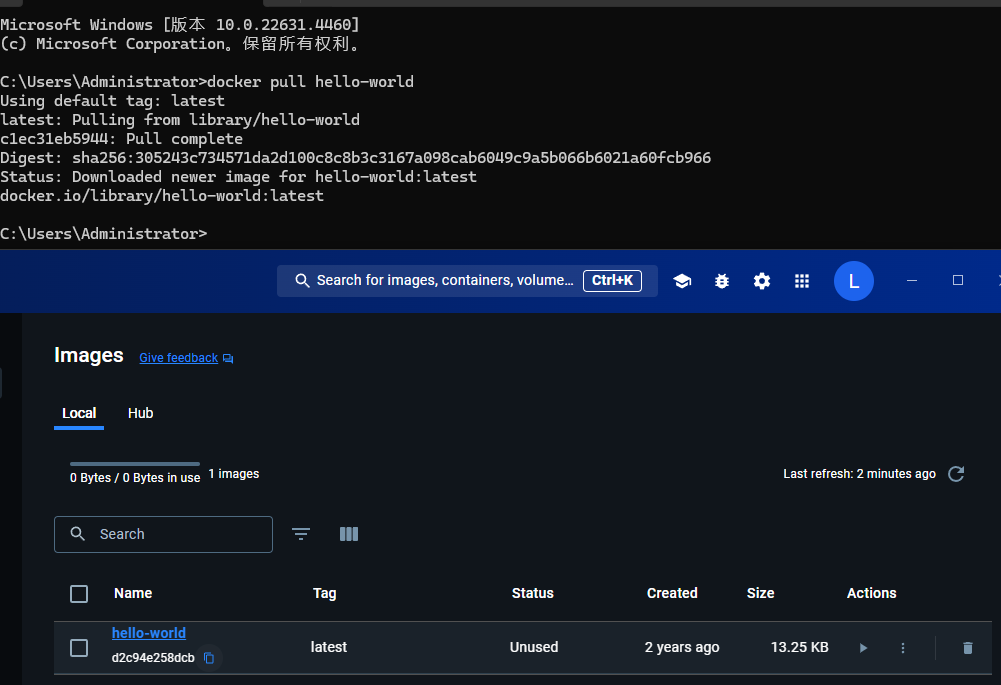Click the image ID text d2c94e258dcb

pyautogui.click(x=153, y=658)
